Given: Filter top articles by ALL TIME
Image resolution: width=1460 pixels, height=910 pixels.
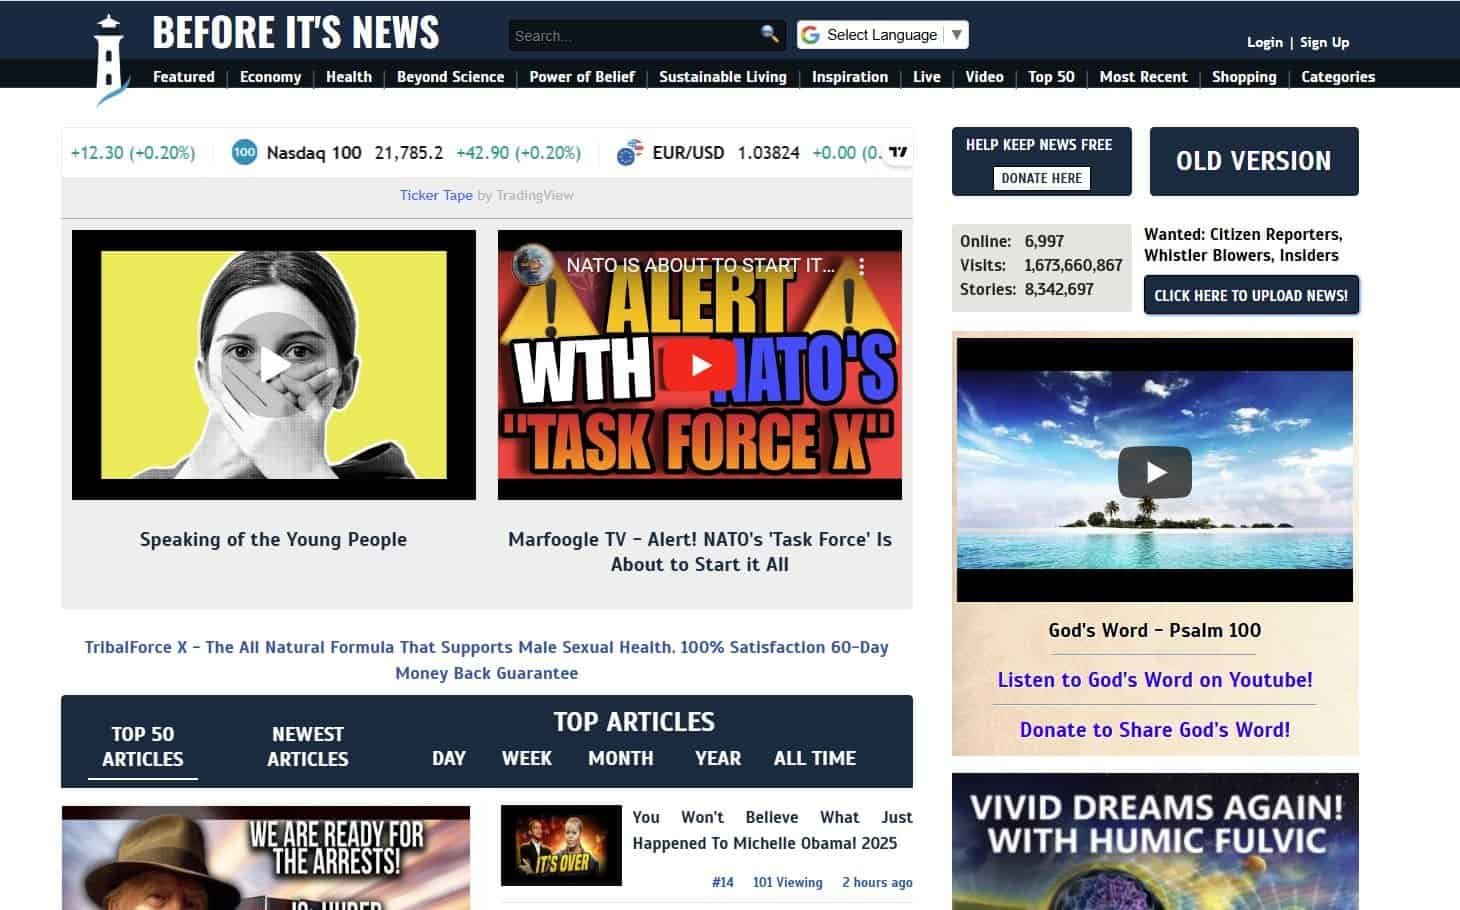Looking at the screenshot, I should (x=815, y=758).
